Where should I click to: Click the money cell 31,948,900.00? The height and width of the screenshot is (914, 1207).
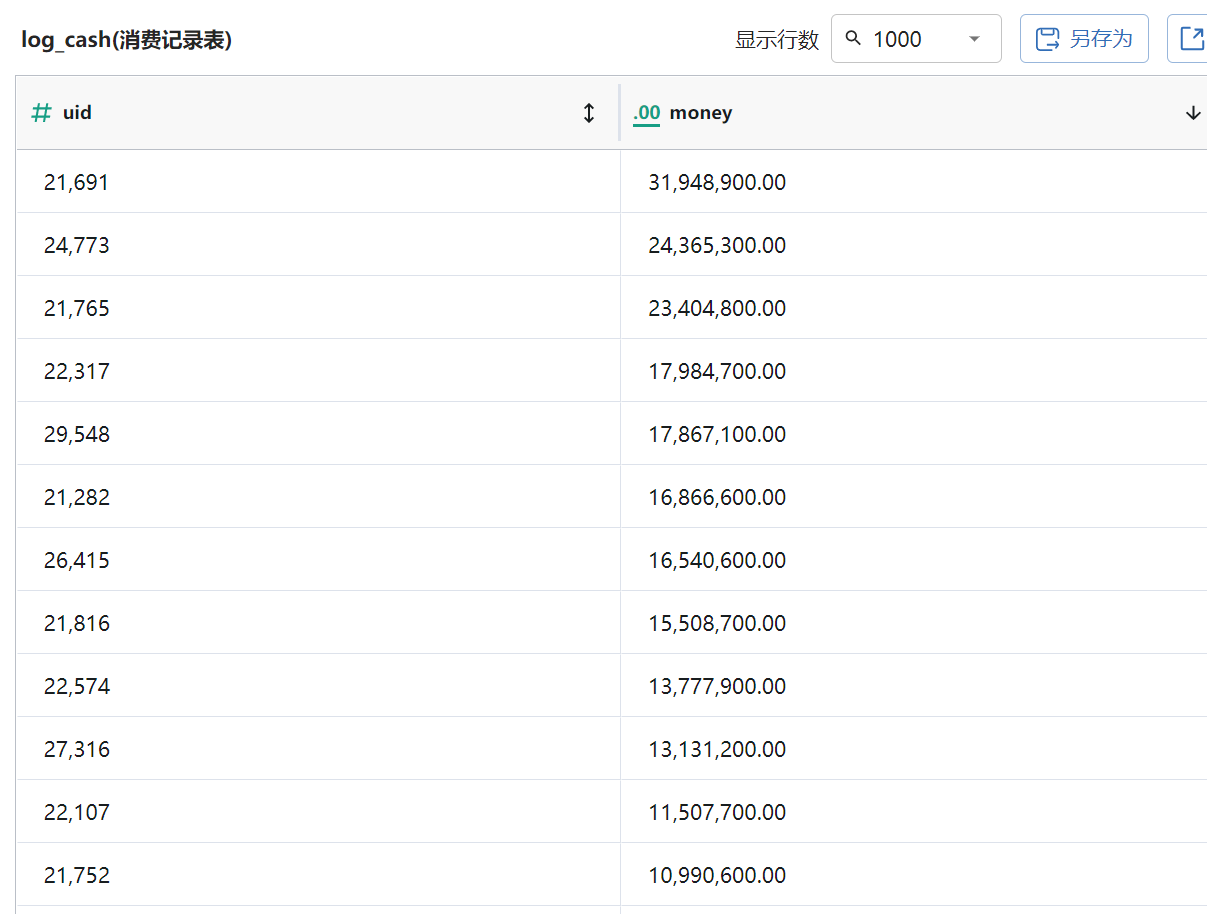(x=913, y=182)
